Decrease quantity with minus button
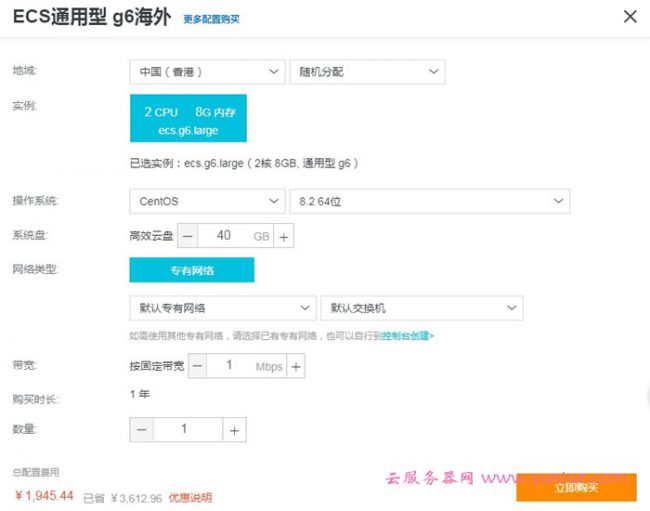The image size is (650, 511). pyautogui.click(x=141, y=430)
